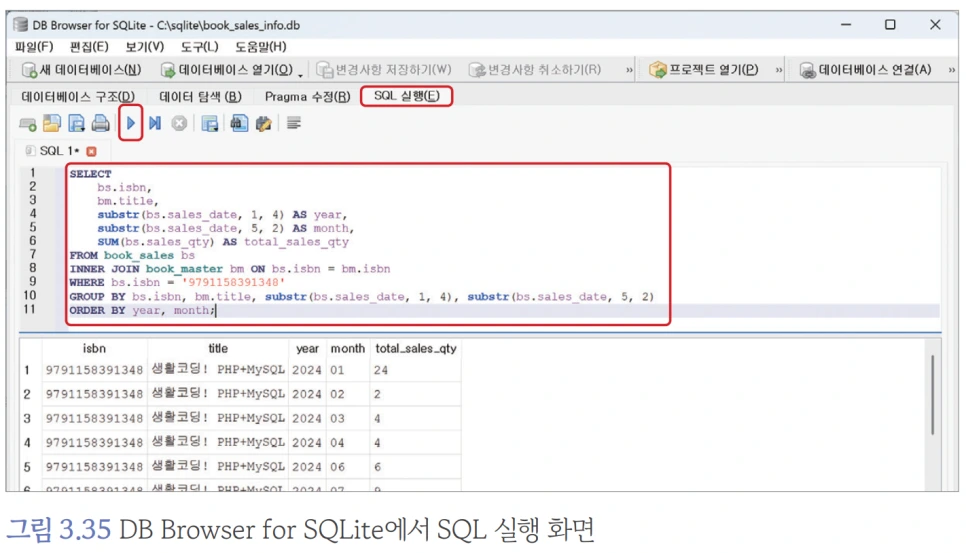The image size is (966, 553).
Task: Open SQL file with folder icon
Action: click(x=52, y=124)
